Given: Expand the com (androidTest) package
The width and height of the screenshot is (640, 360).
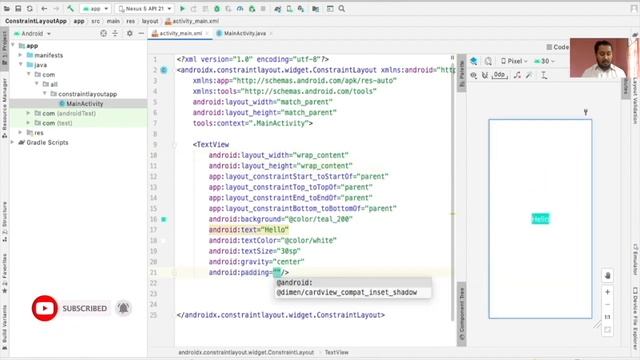Looking at the screenshot, I should 28,113.
